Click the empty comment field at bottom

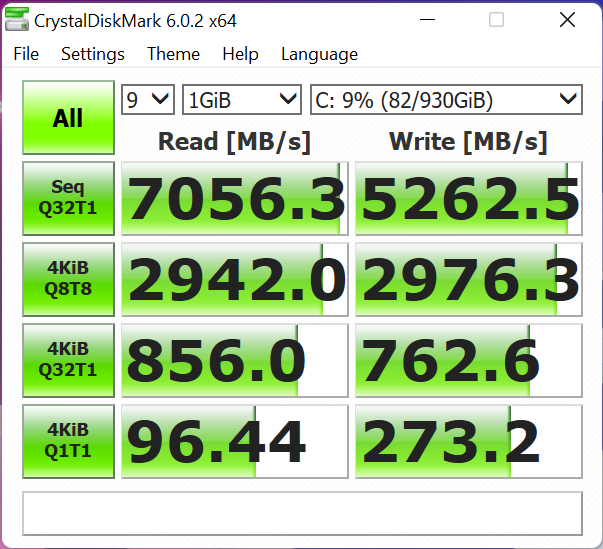302,513
